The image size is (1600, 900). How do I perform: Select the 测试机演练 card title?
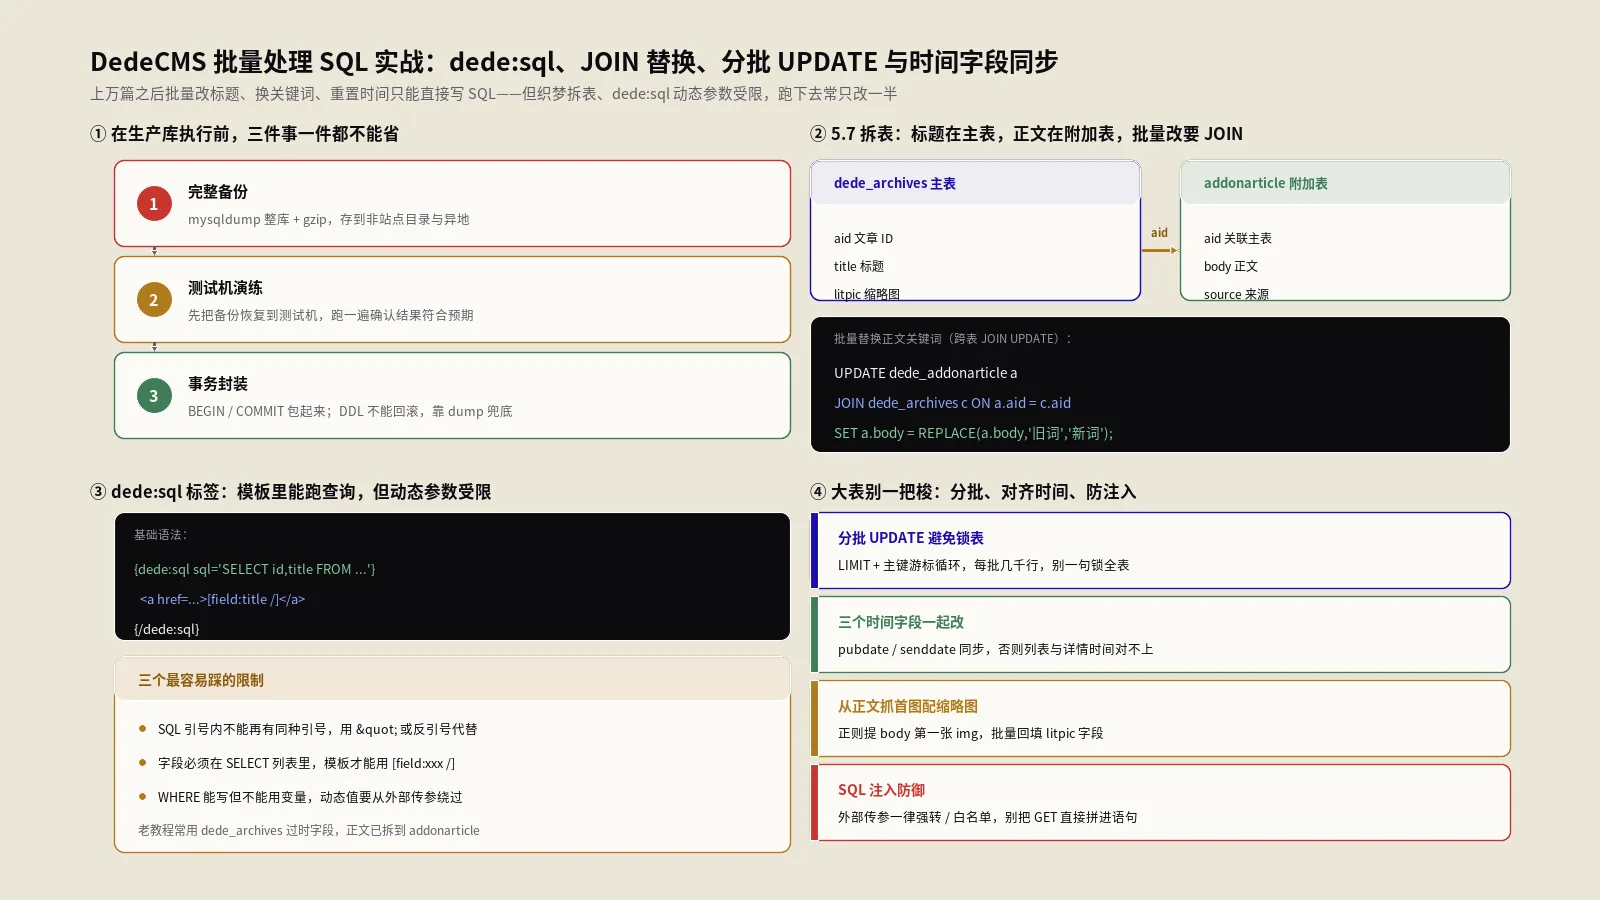tap(225, 288)
